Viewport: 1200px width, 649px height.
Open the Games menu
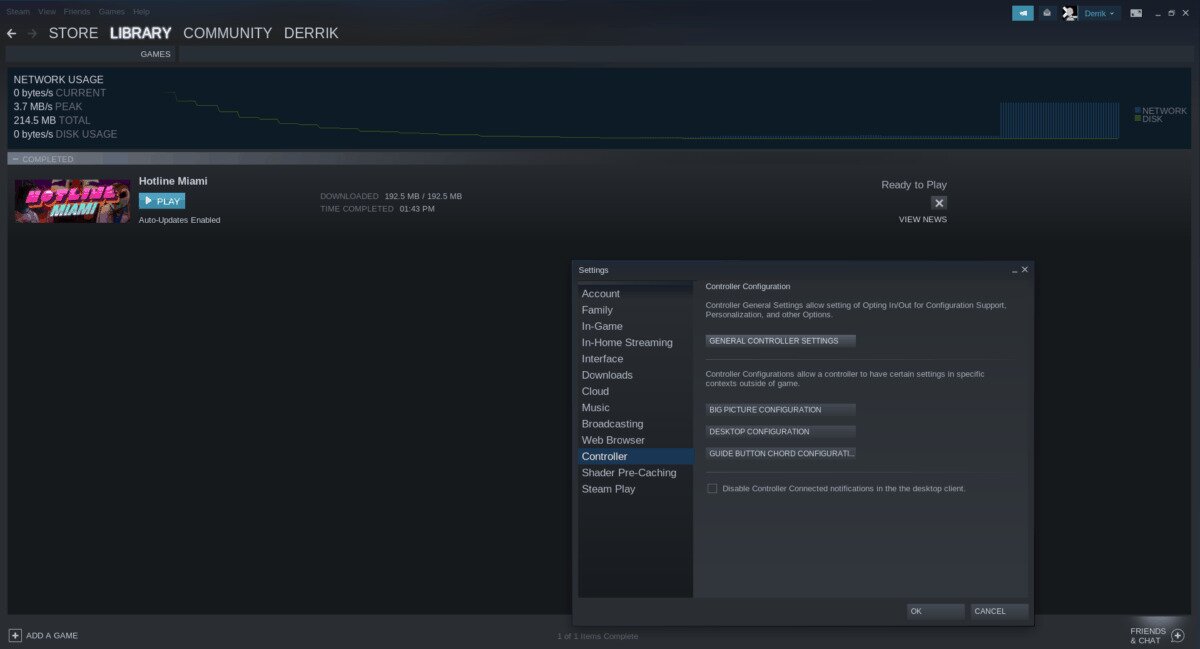[x=111, y=11]
